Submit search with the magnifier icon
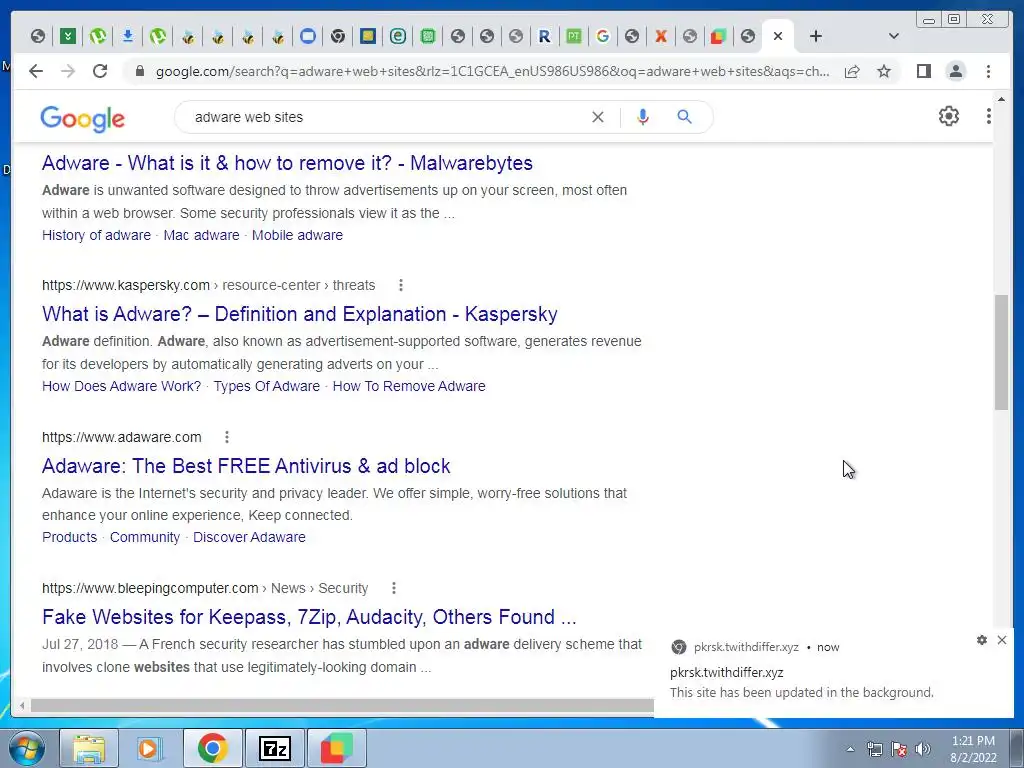The image size is (1024, 768). (684, 117)
